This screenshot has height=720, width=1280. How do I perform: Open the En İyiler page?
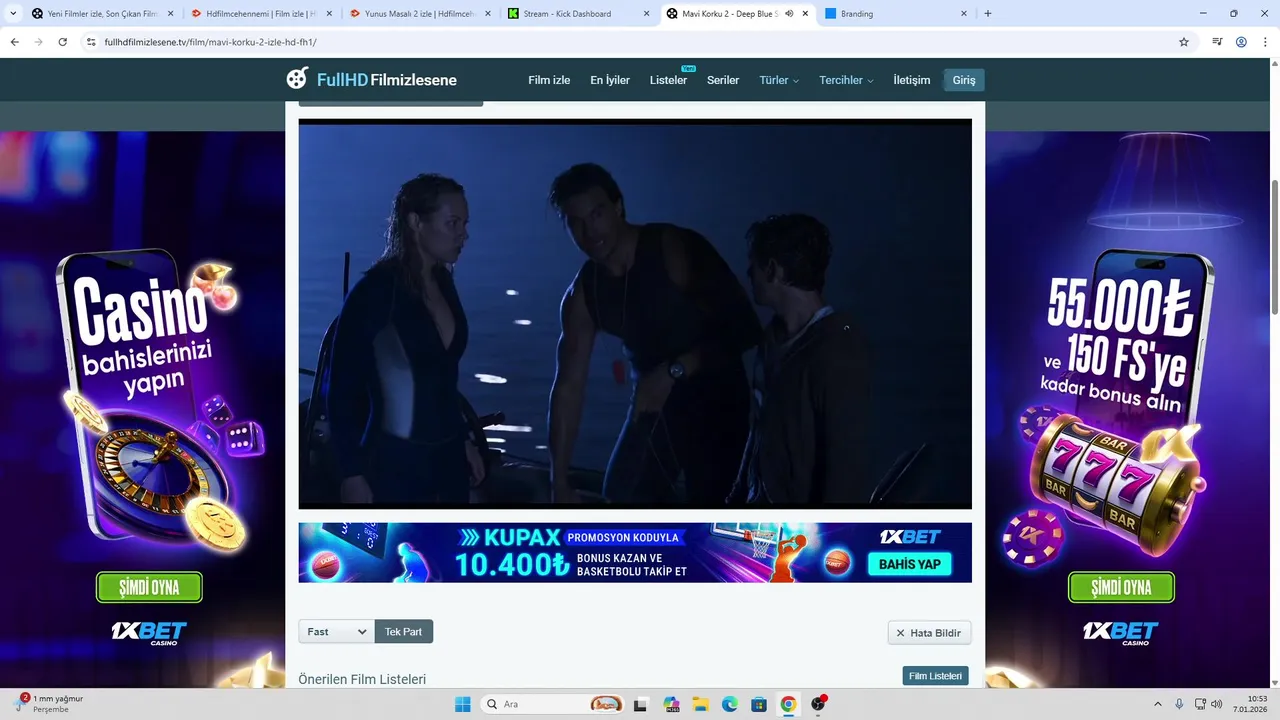click(x=610, y=80)
